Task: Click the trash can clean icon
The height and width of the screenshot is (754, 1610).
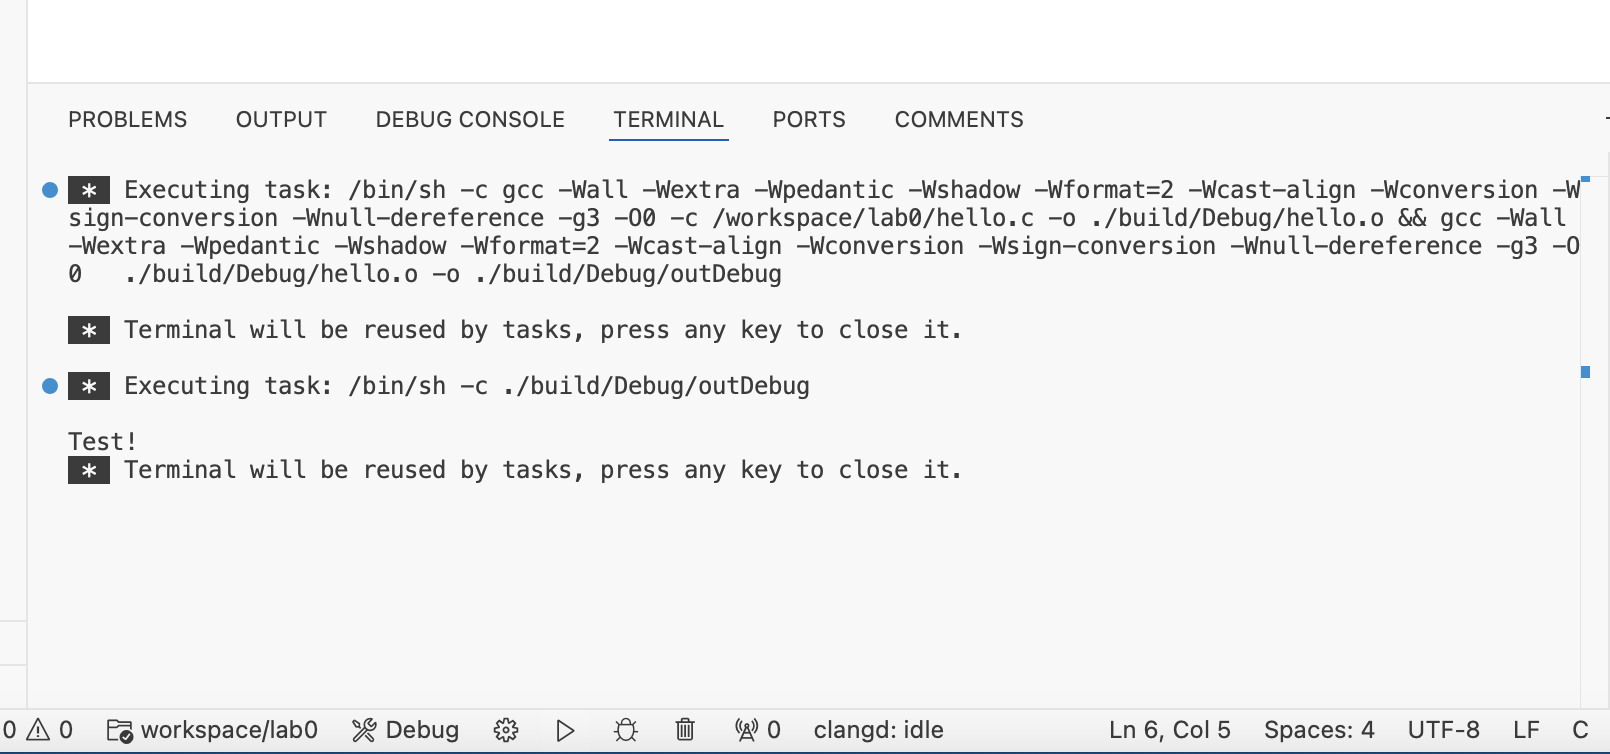Action: (x=685, y=730)
